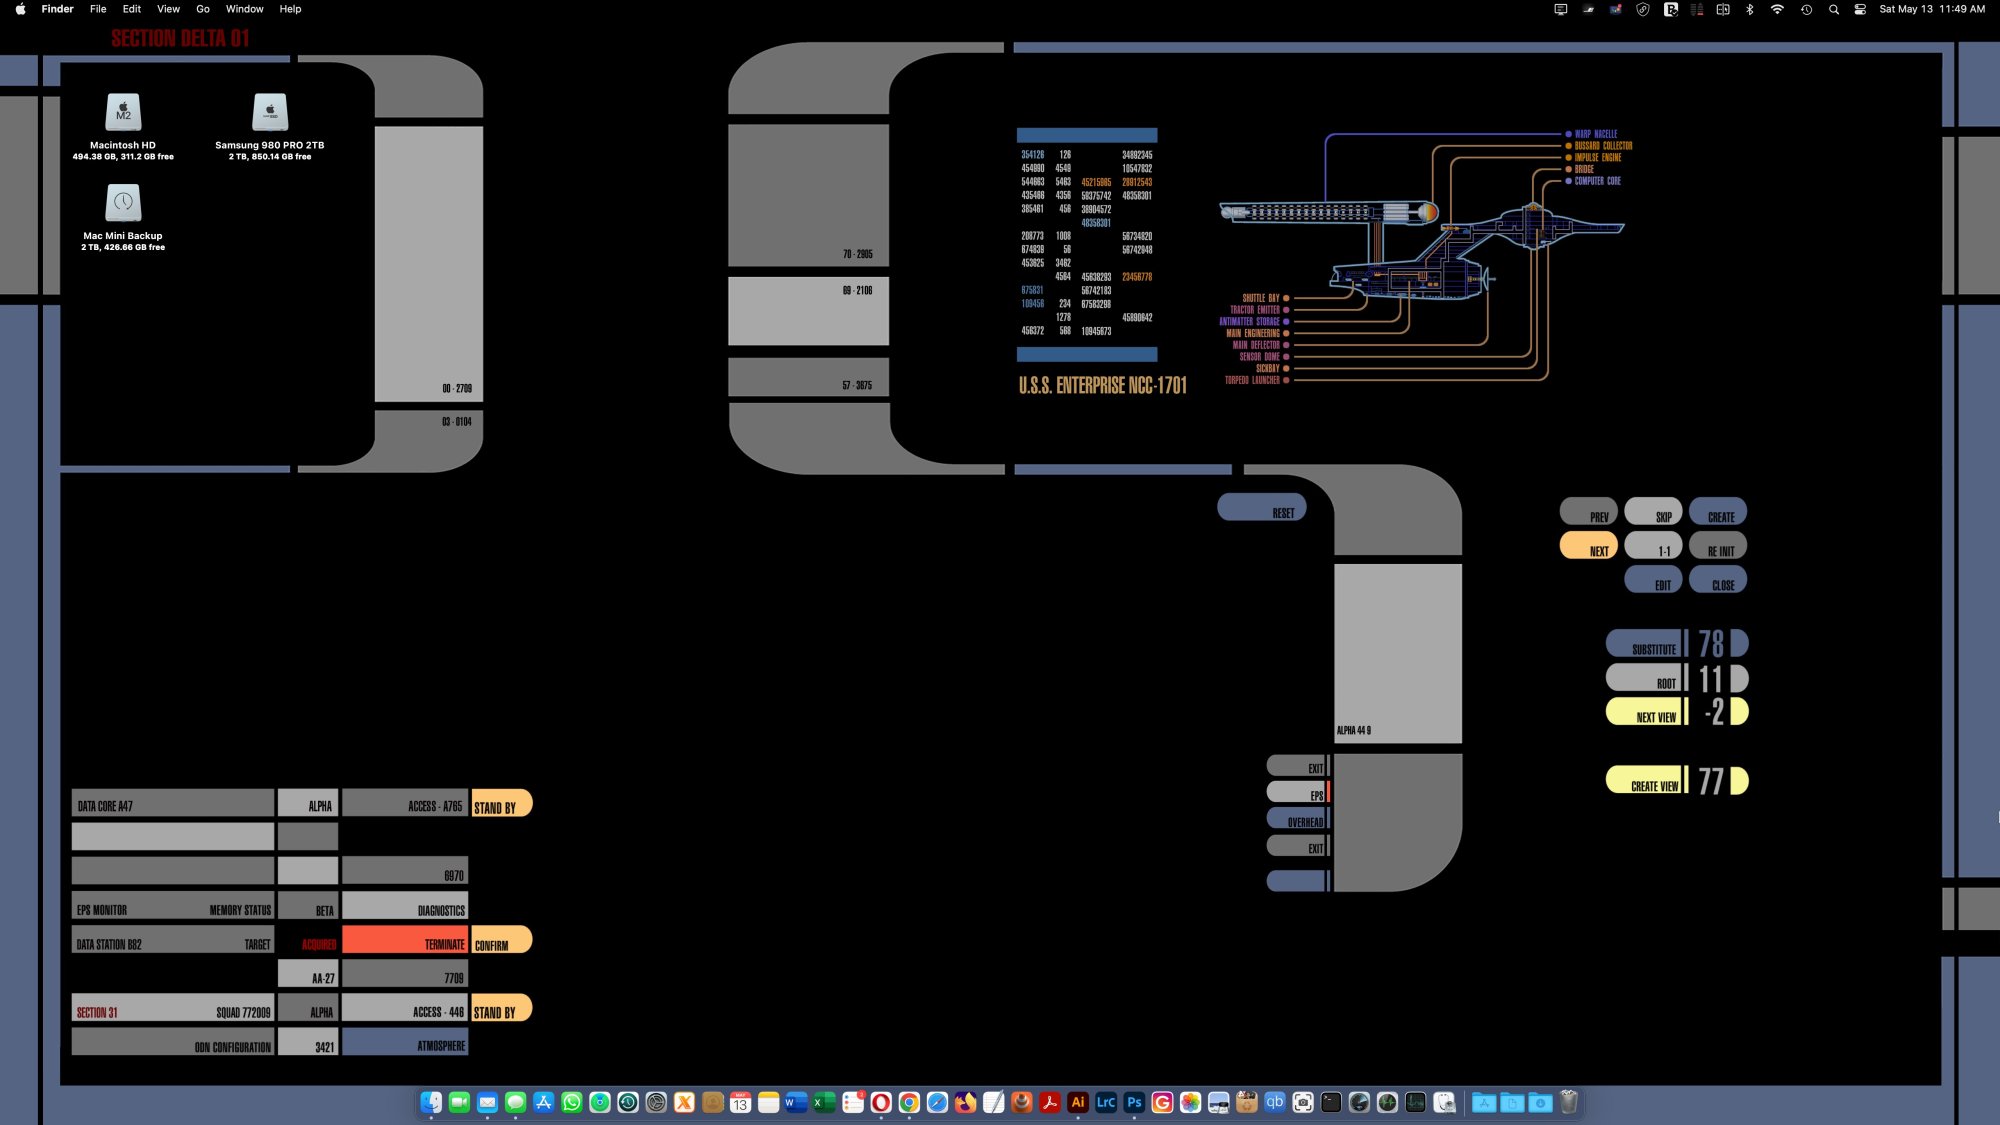Click the Bluetooth status icon

[x=1749, y=9]
